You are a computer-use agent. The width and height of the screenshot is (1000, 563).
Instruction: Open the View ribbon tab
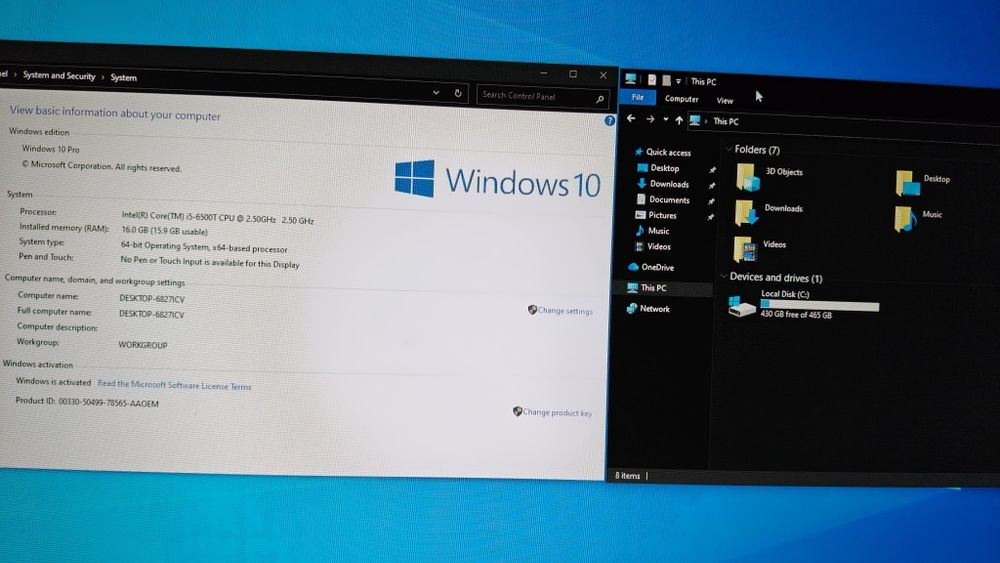click(x=724, y=101)
